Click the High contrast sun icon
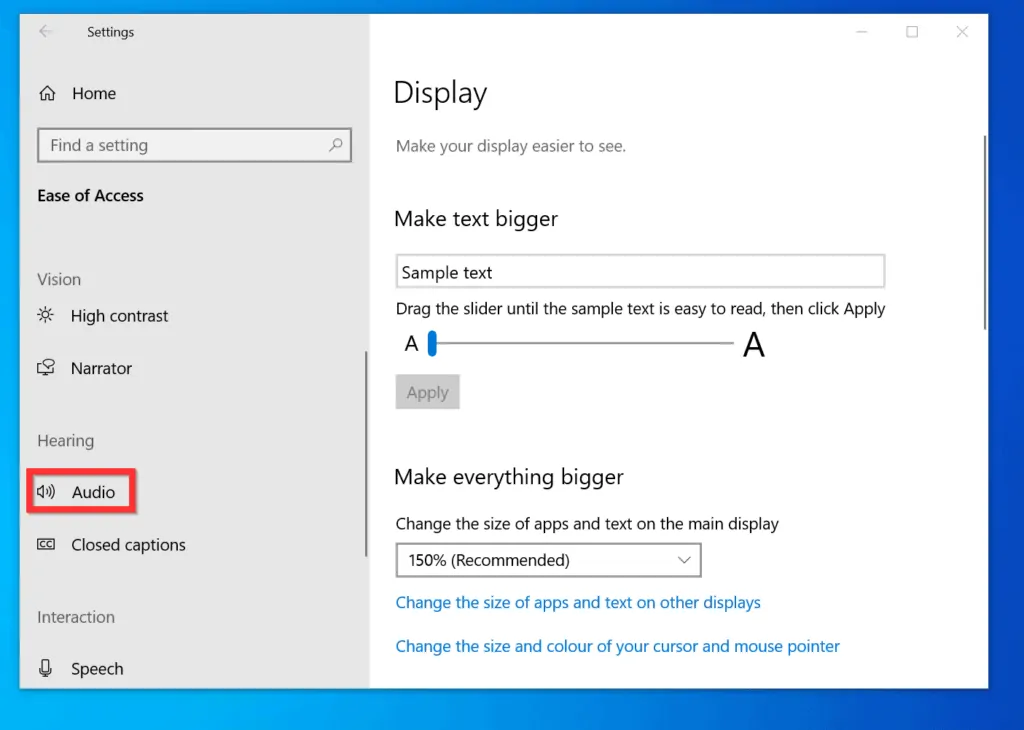This screenshot has height=730, width=1024. click(46, 316)
